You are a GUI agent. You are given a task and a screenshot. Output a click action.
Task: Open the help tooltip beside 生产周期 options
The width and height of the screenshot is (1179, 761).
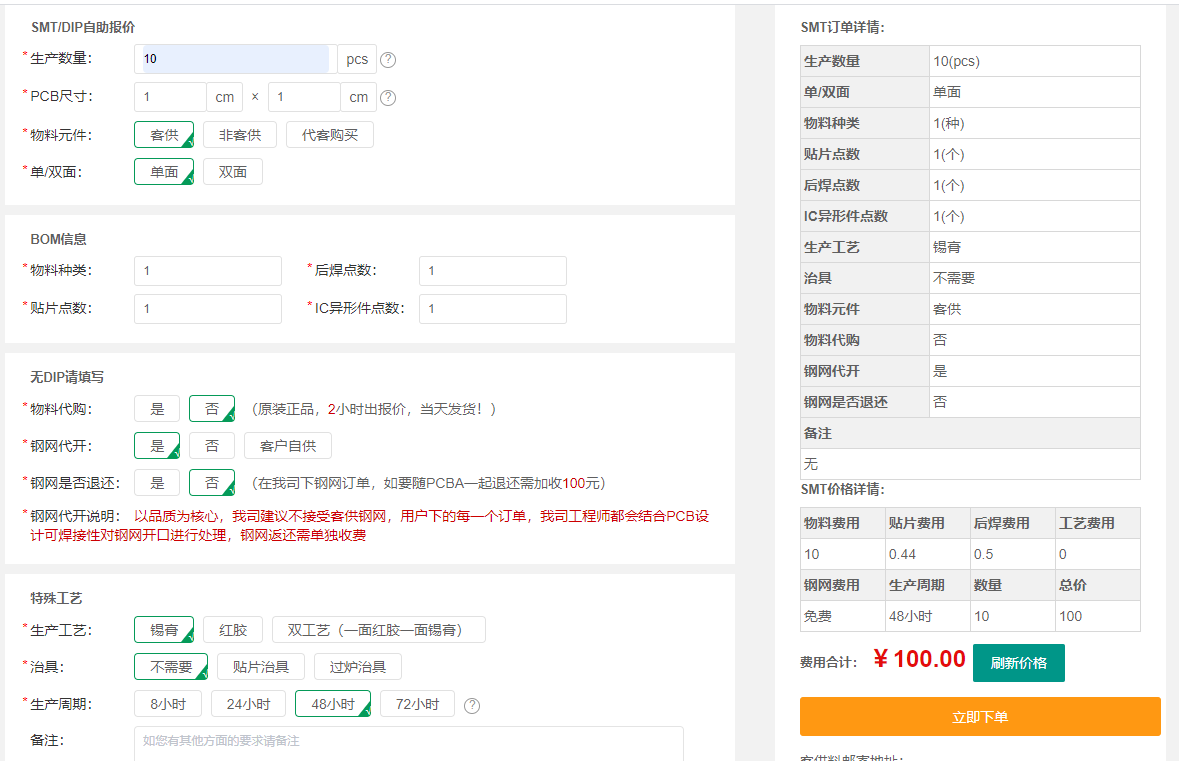coord(471,705)
